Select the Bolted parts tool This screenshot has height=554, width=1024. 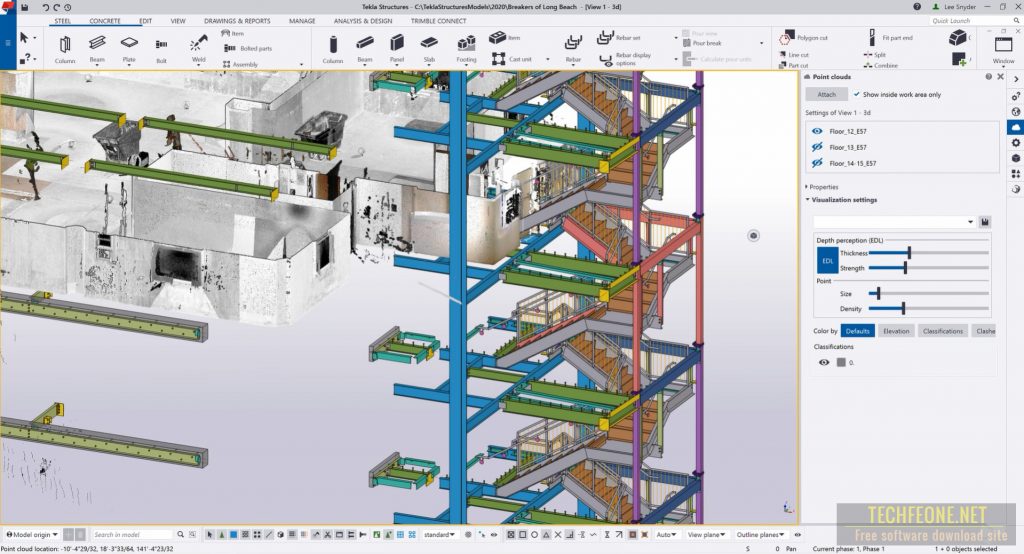tap(248, 48)
